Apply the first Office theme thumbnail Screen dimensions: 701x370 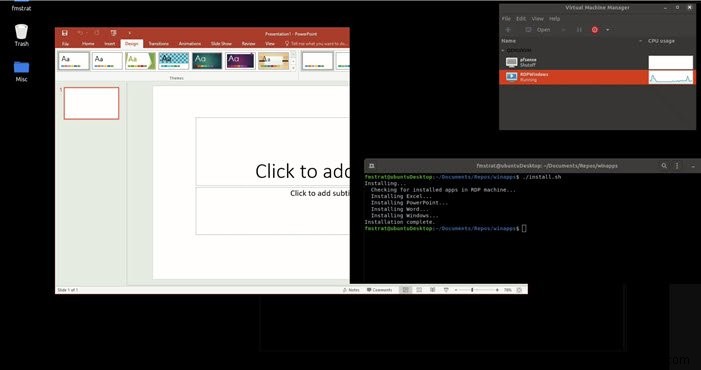[x=73, y=61]
